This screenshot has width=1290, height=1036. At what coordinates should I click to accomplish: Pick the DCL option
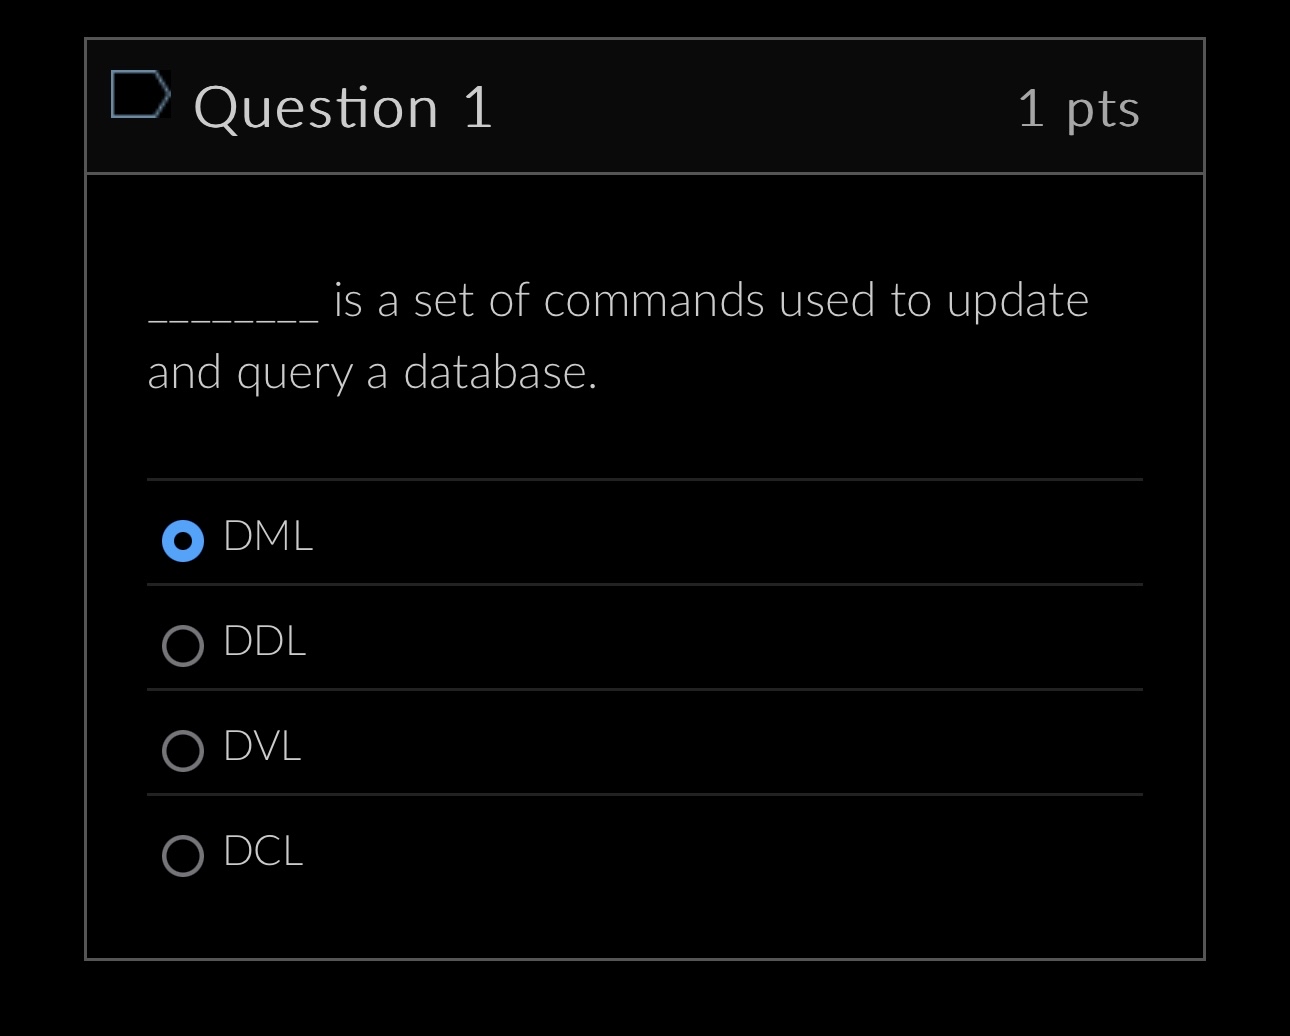click(x=182, y=856)
